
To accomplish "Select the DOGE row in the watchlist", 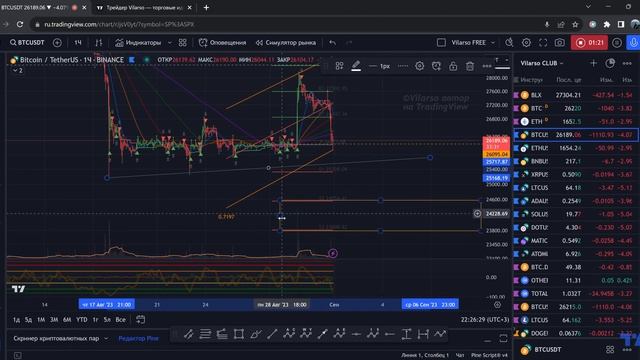I will tap(576, 333).
